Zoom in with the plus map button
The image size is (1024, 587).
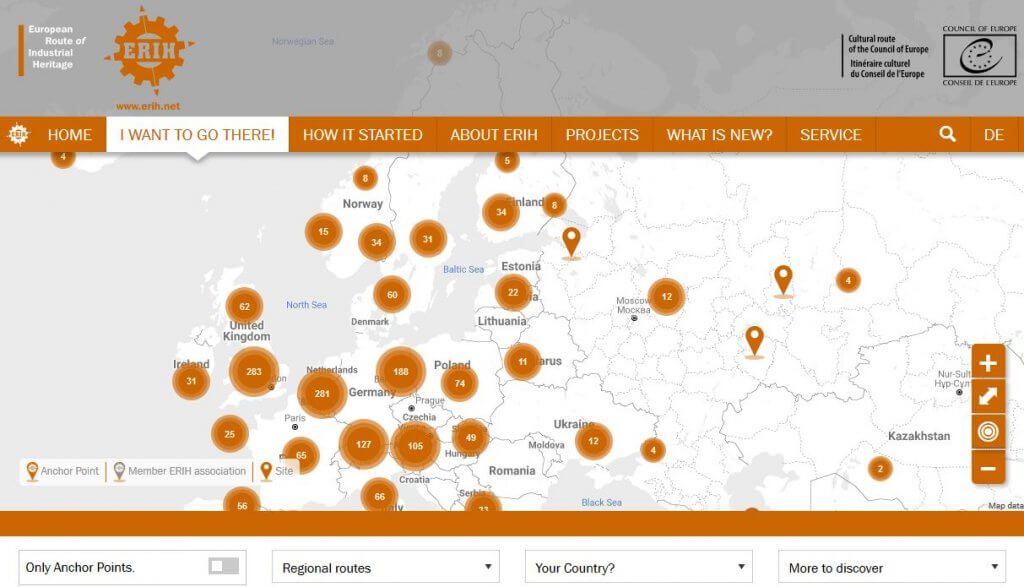click(988, 362)
